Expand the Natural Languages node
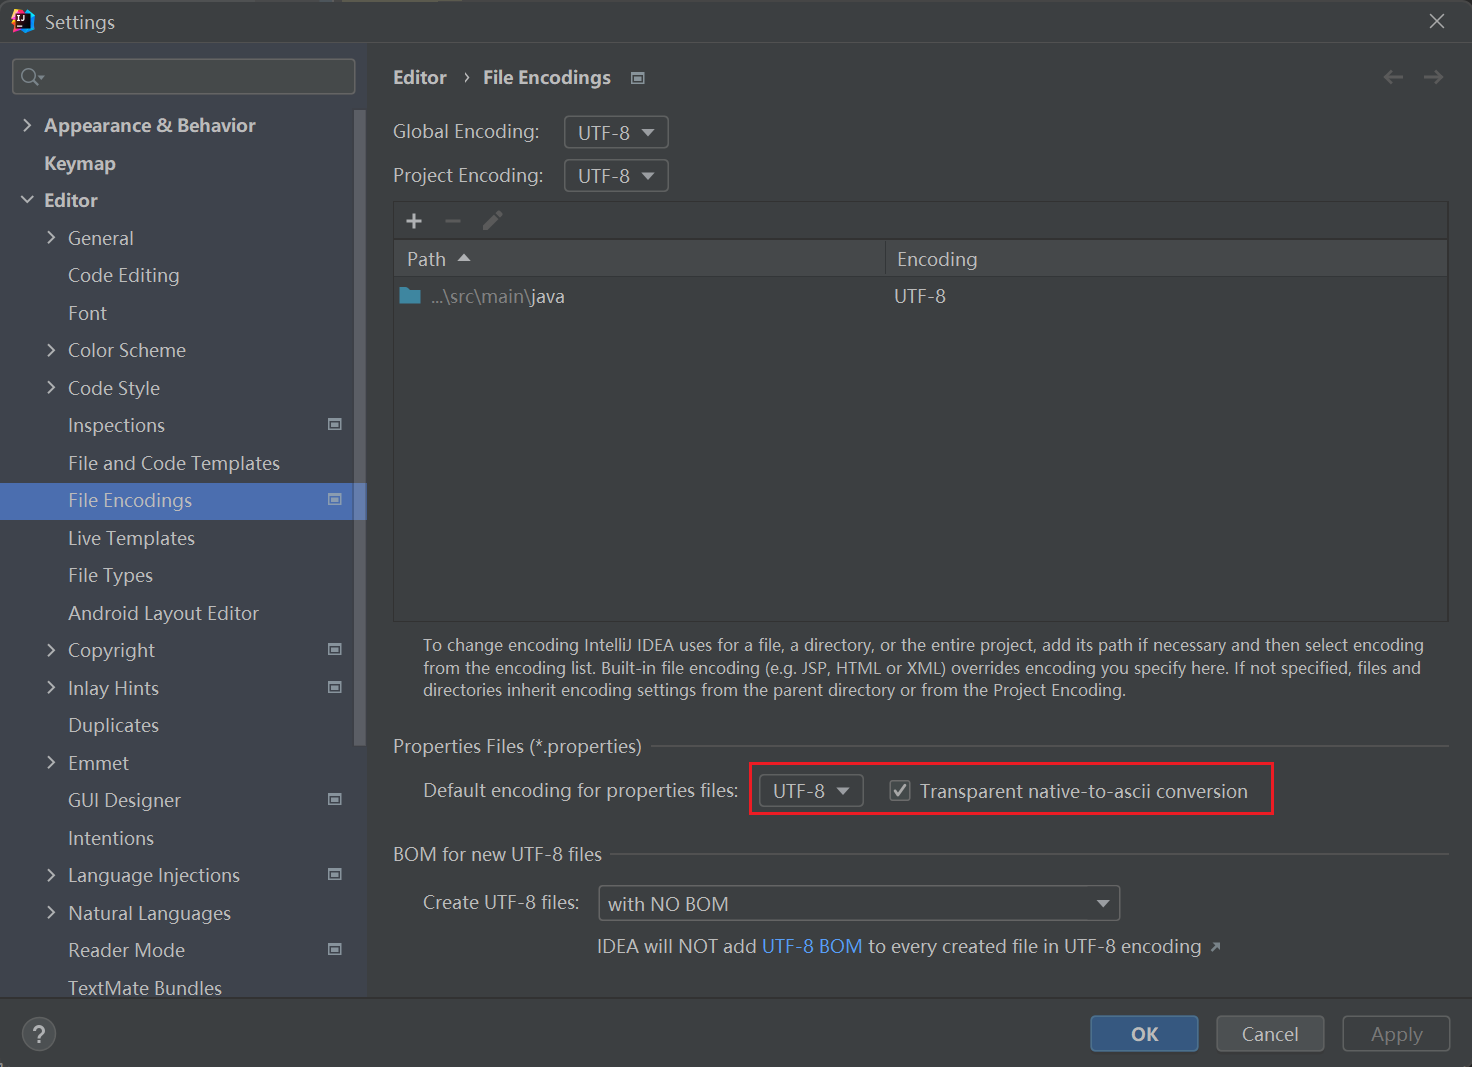The image size is (1472, 1067). 51,913
